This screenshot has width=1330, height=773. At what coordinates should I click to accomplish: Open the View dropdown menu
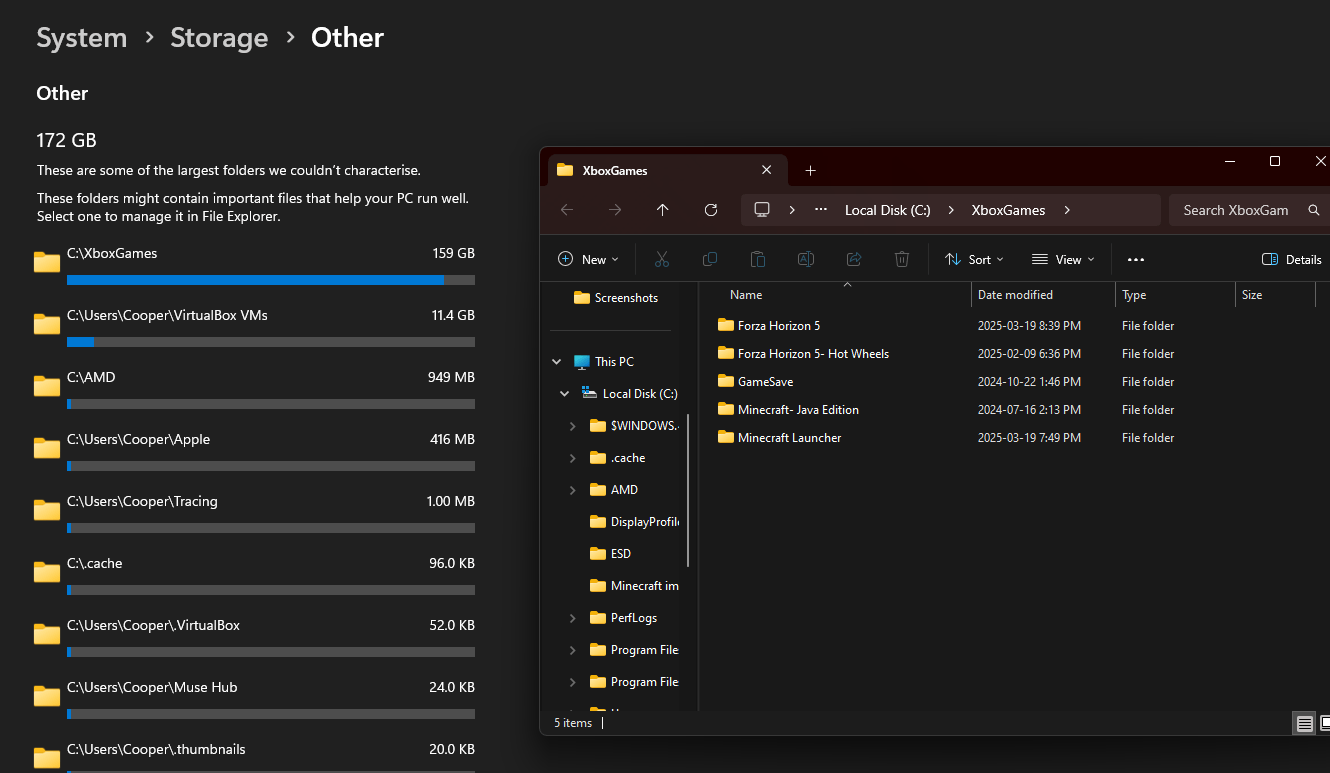coord(1063,259)
